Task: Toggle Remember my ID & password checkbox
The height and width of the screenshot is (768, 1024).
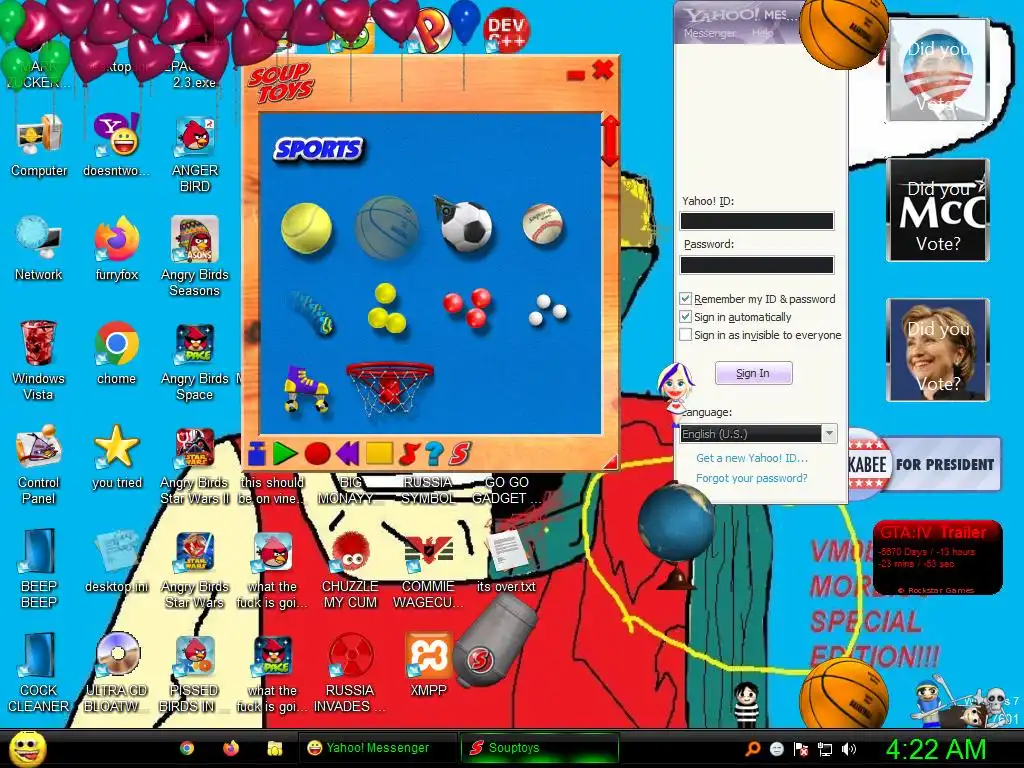Action: pos(685,298)
